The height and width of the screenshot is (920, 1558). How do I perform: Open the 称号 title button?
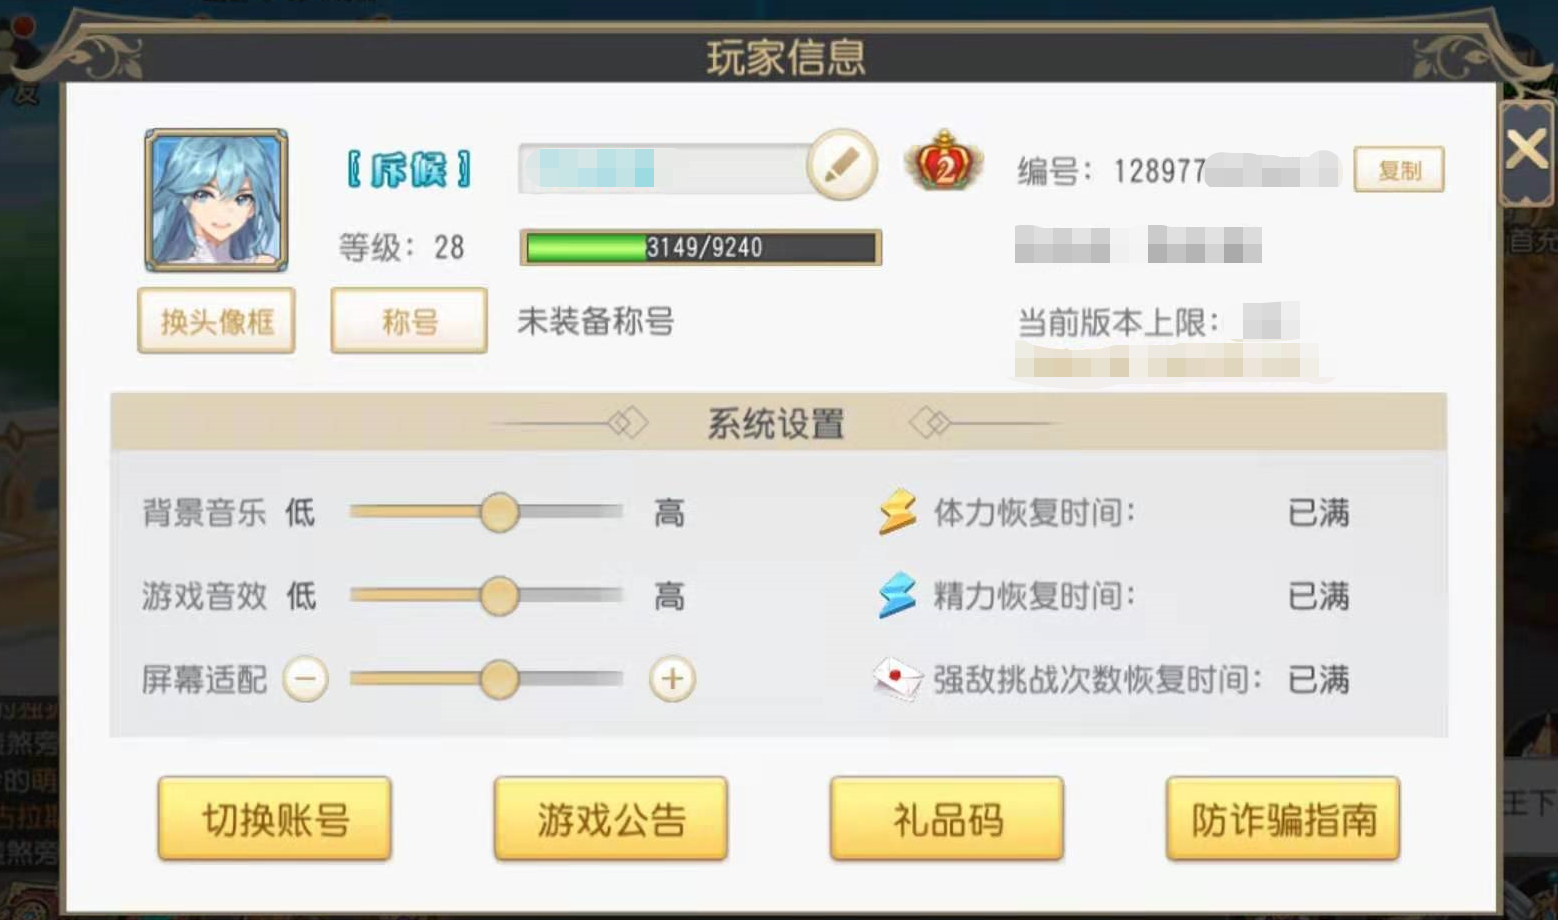tap(409, 321)
